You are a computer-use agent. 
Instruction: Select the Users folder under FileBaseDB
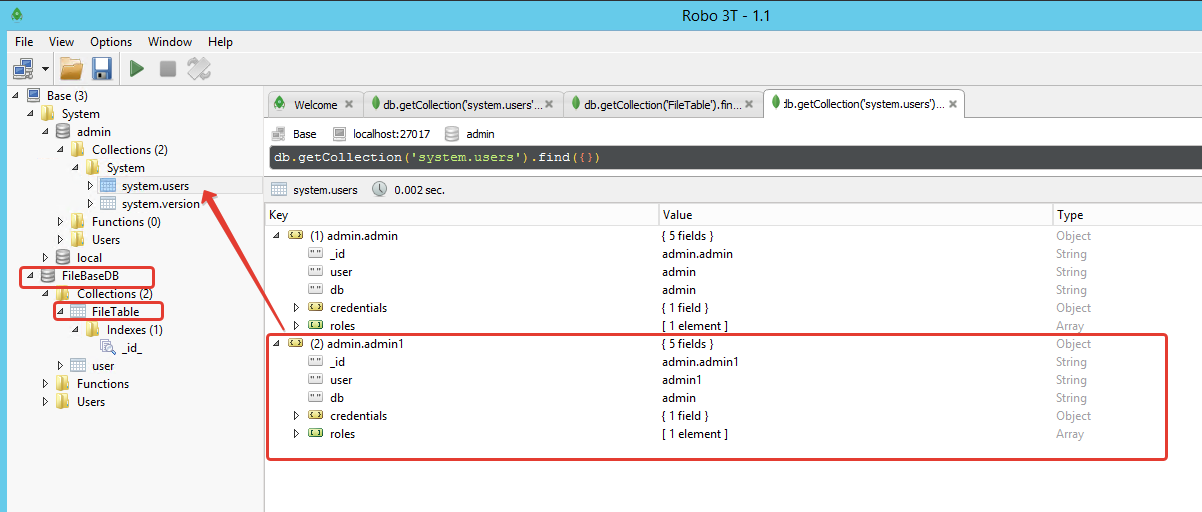[91, 402]
